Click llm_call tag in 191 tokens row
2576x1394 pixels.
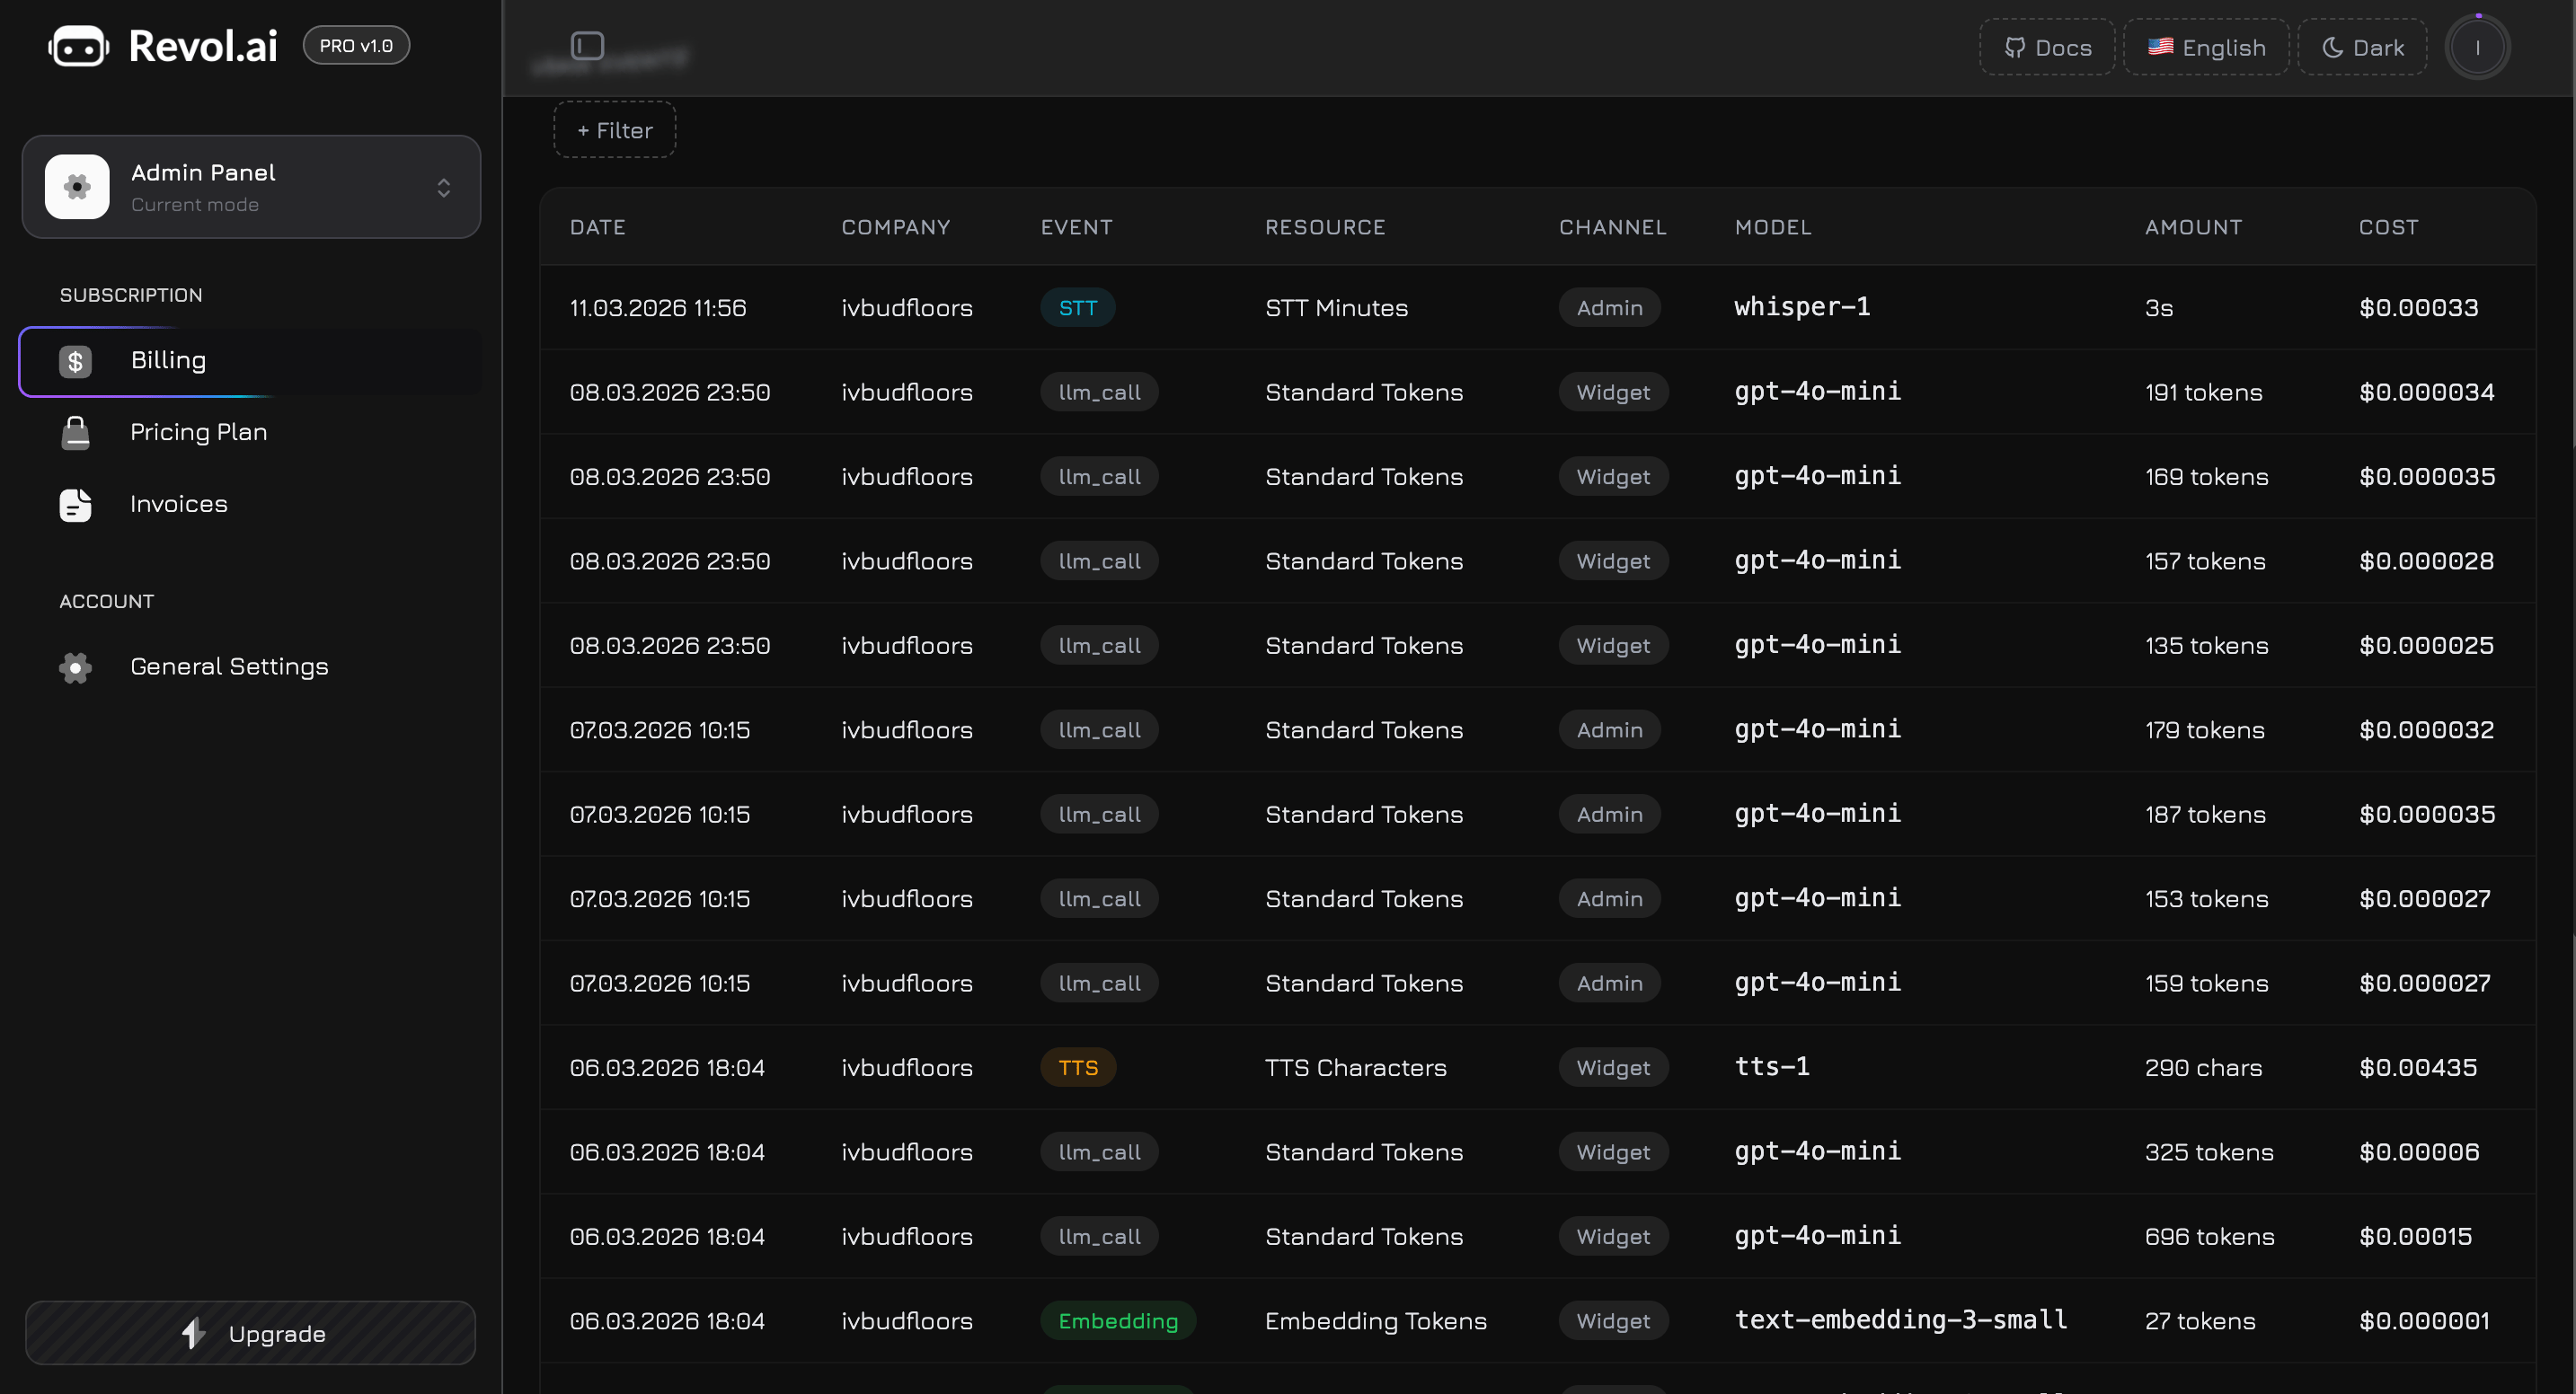pyautogui.click(x=1099, y=392)
